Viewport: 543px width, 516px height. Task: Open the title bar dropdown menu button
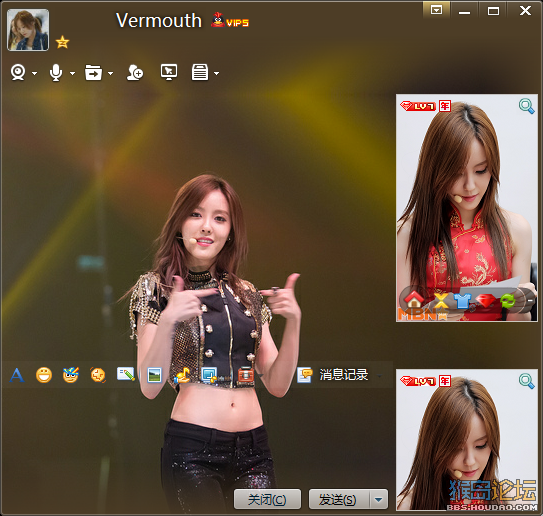point(436,10)
